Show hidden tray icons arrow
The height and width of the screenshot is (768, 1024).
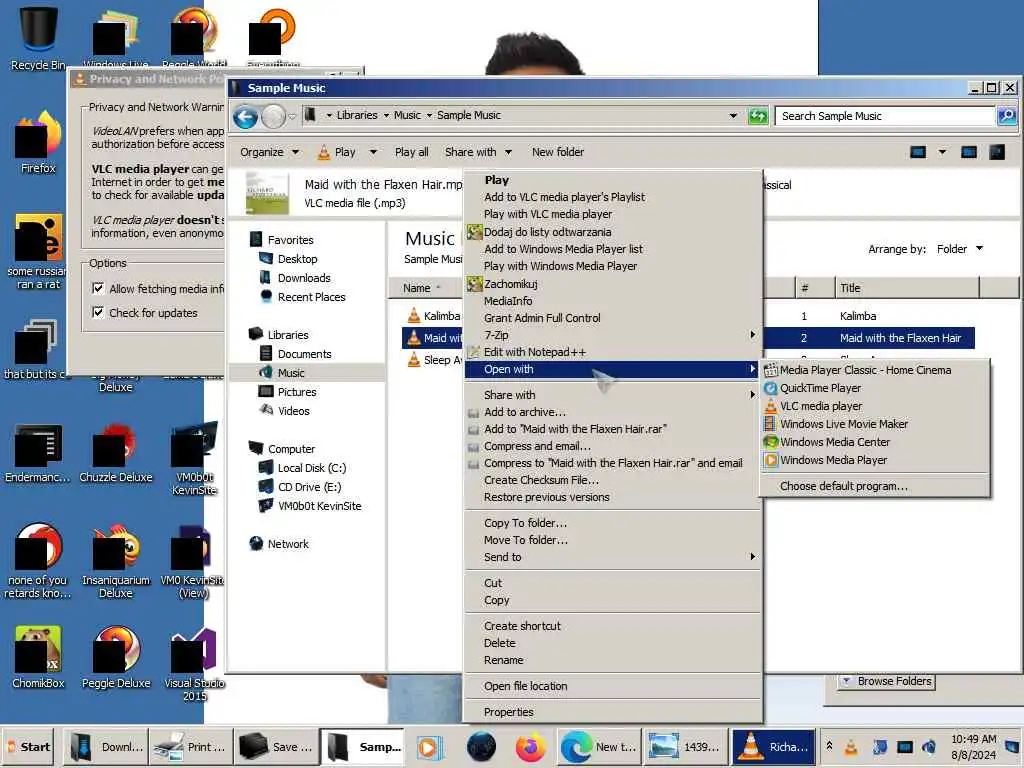(829, 746)
